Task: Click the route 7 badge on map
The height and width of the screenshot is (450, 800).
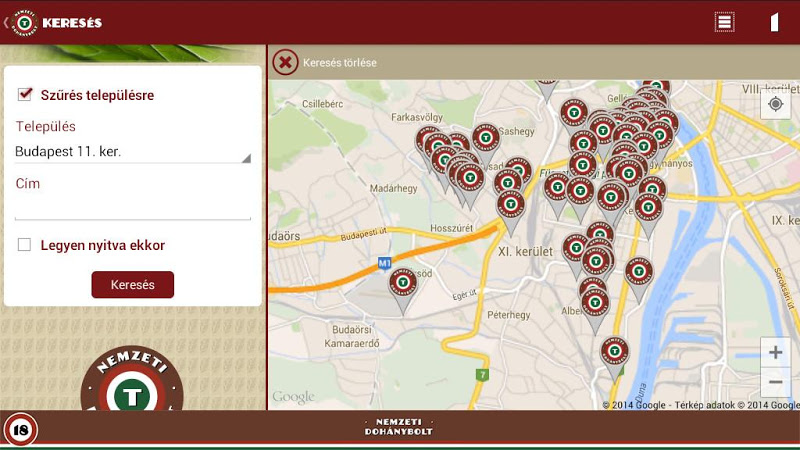Action: click(482, 375)
